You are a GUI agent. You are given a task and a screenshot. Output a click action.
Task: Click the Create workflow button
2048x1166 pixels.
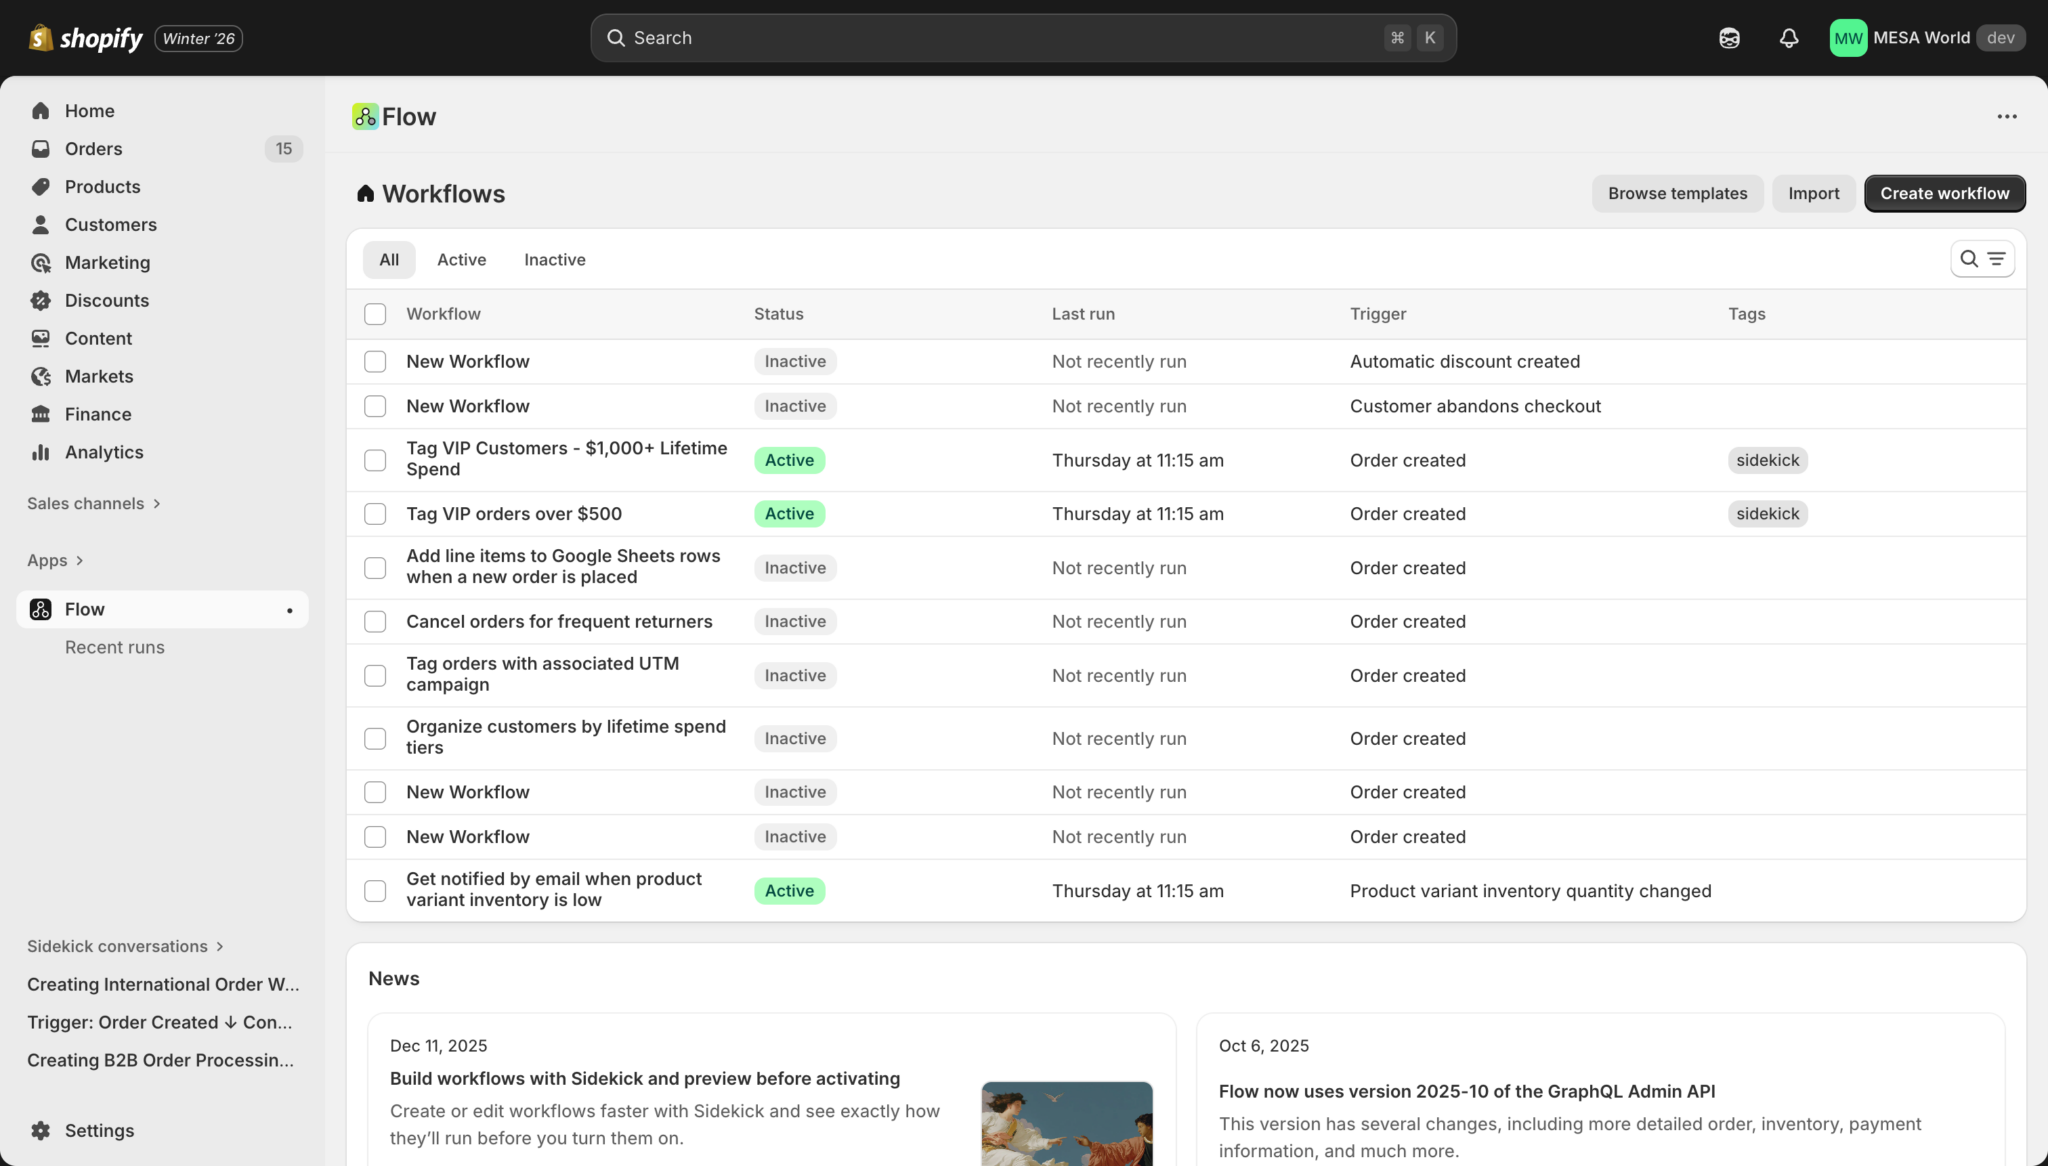coord(1944,193)
